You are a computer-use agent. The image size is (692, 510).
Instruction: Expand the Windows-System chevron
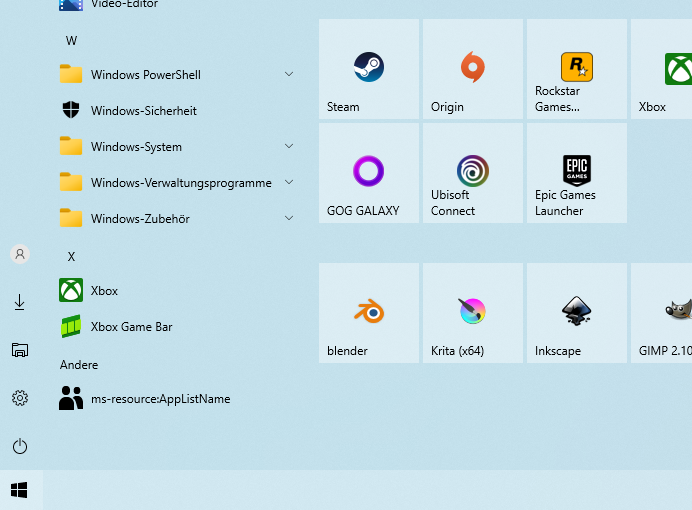point(289,146)
